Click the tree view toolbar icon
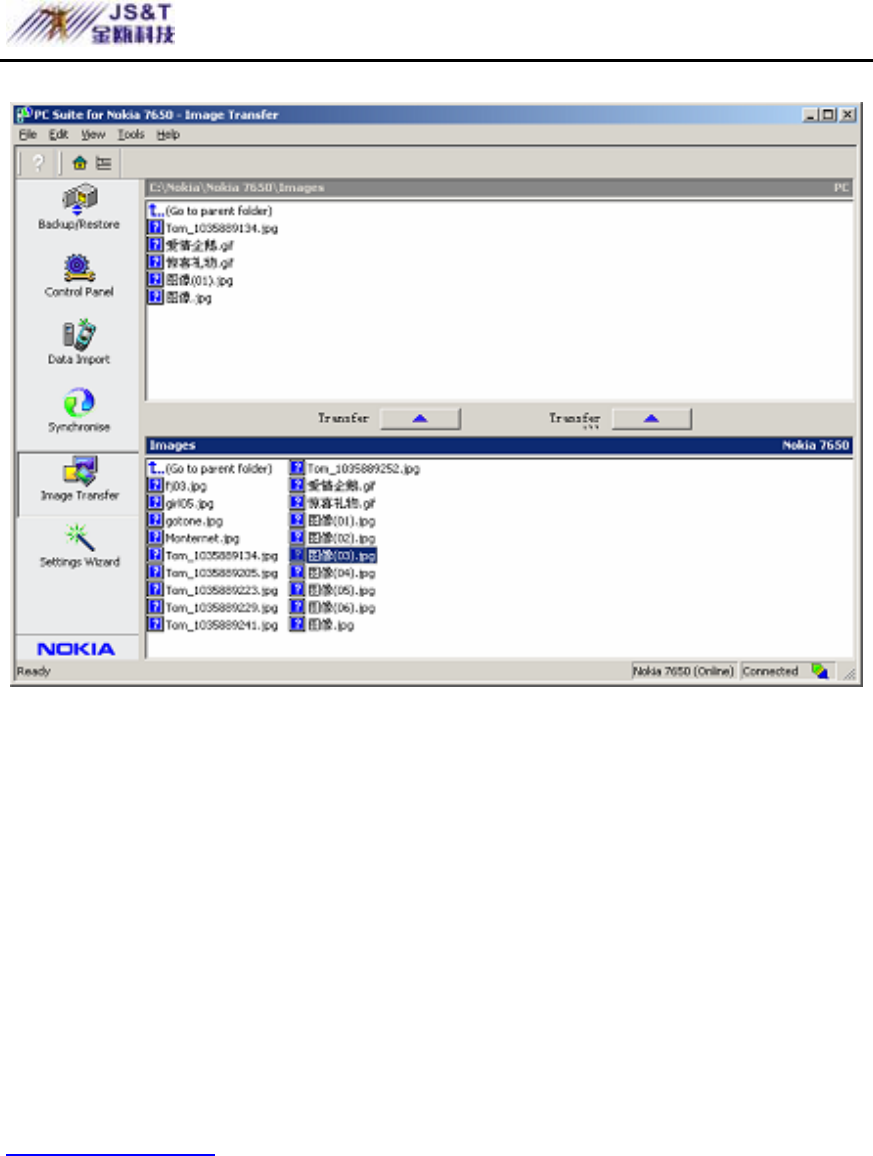Image resolution: width=873 pixels, height=1156 pixels. [x=104, y=163]
